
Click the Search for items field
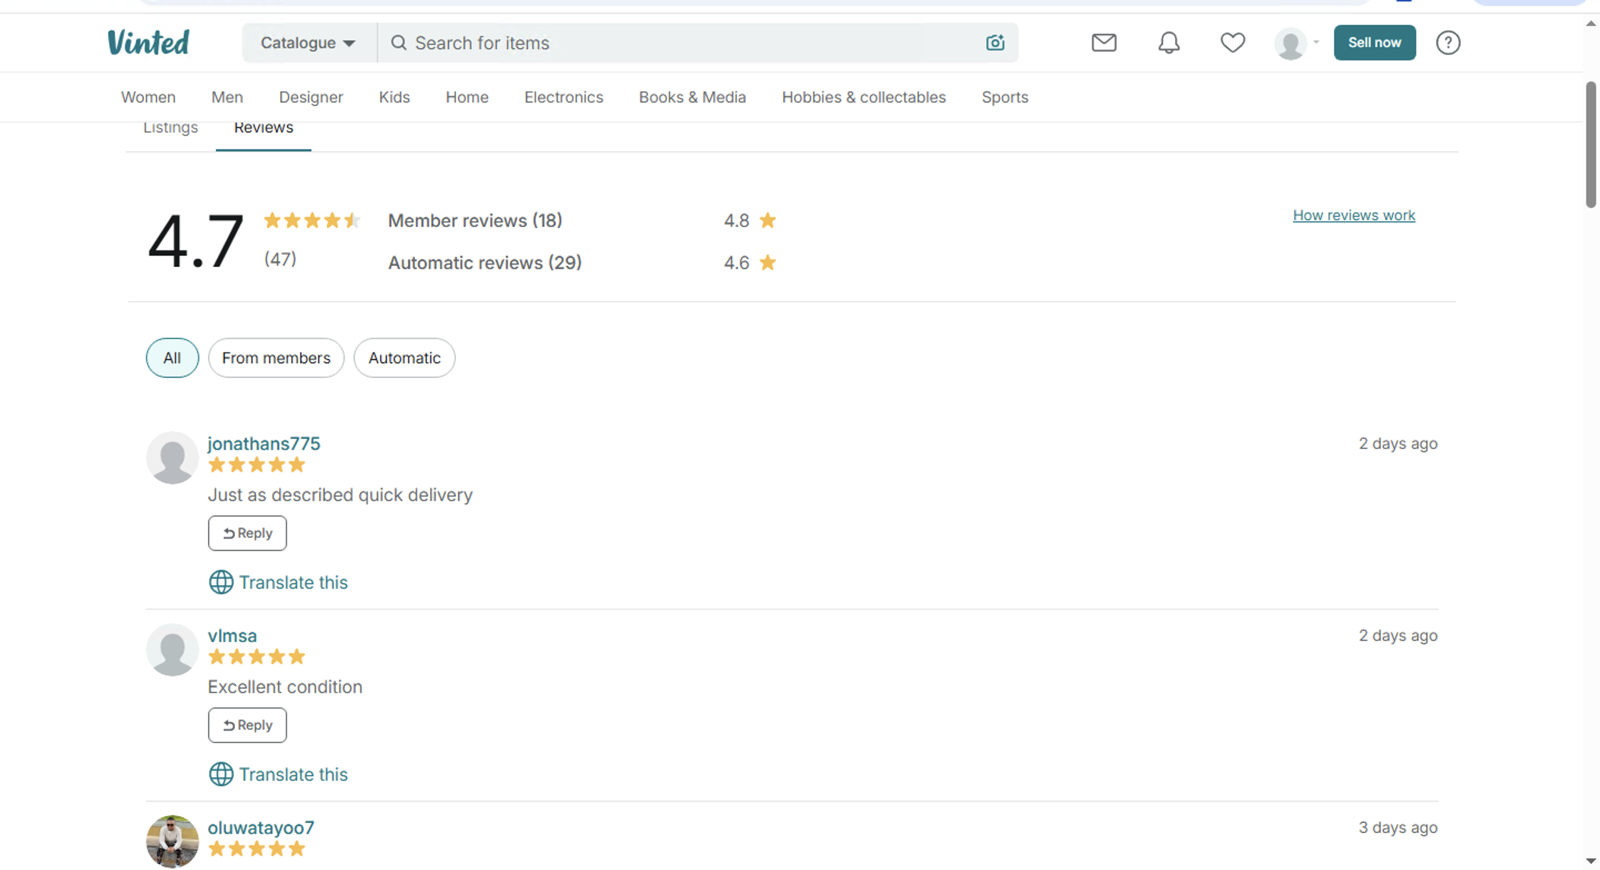point(690,43)
